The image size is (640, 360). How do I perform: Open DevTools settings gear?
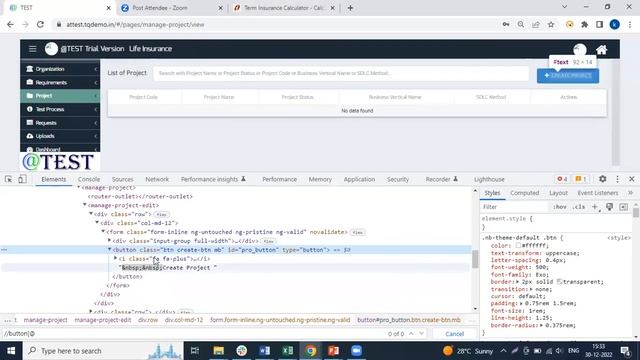(602, 179)
